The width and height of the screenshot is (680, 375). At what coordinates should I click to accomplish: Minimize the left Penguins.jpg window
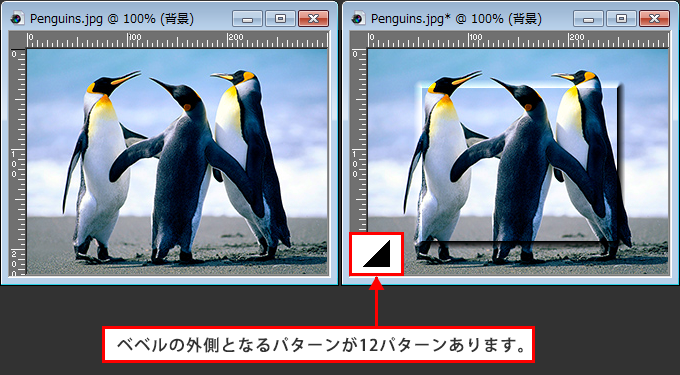coord(247,19)
